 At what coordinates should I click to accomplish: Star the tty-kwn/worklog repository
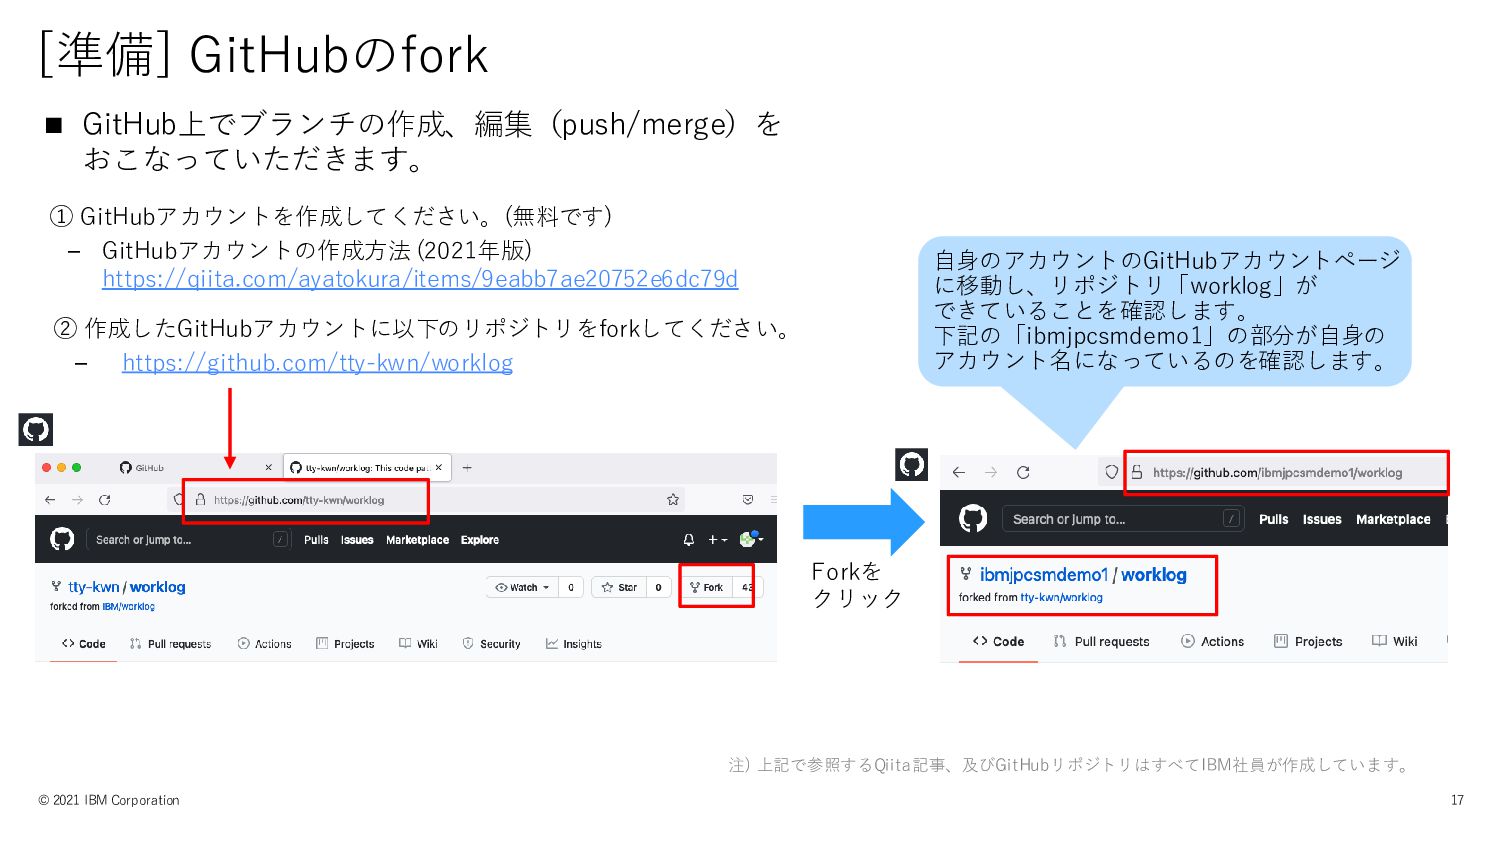[619, 587]
